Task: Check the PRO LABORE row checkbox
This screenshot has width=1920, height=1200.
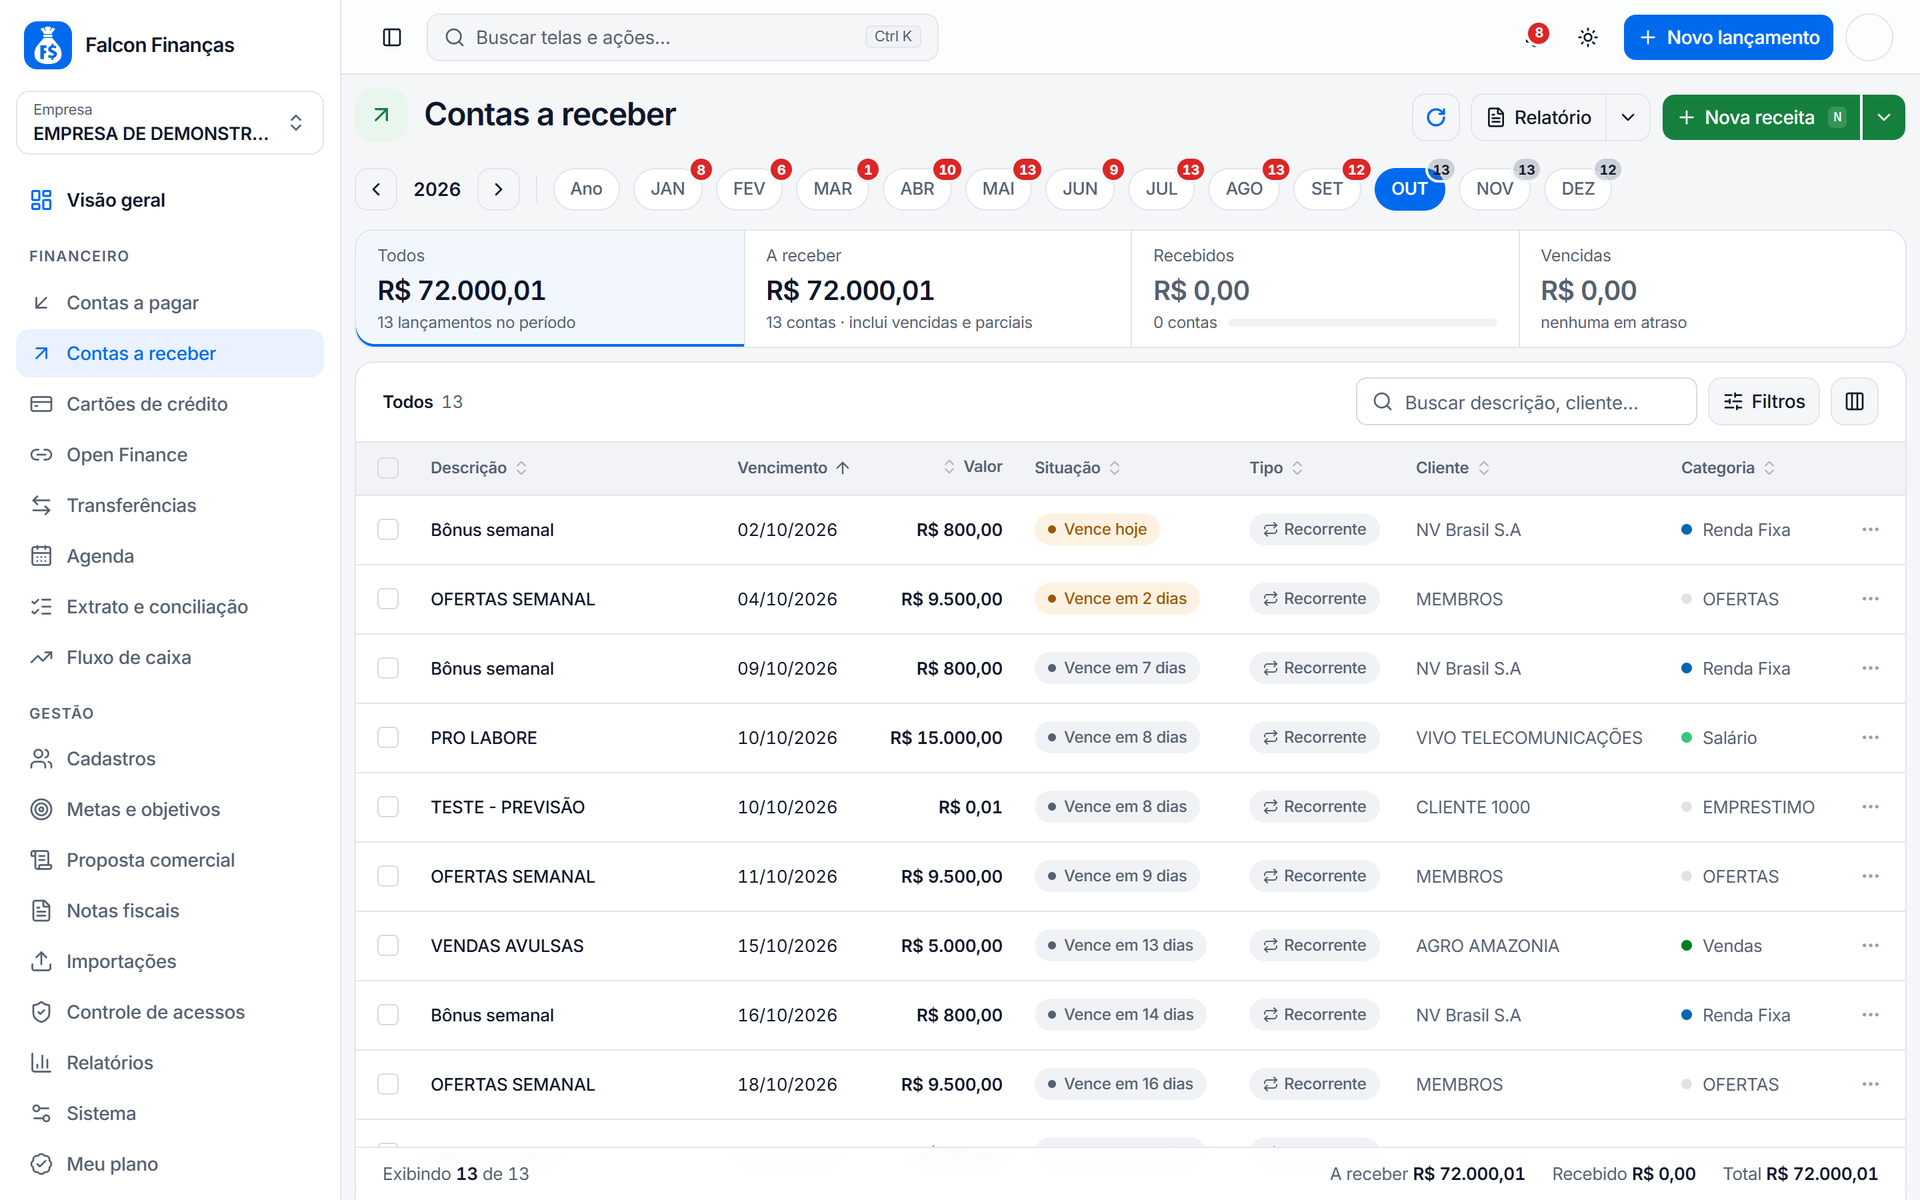Action: pyautogui.click(x=388, y=738)
